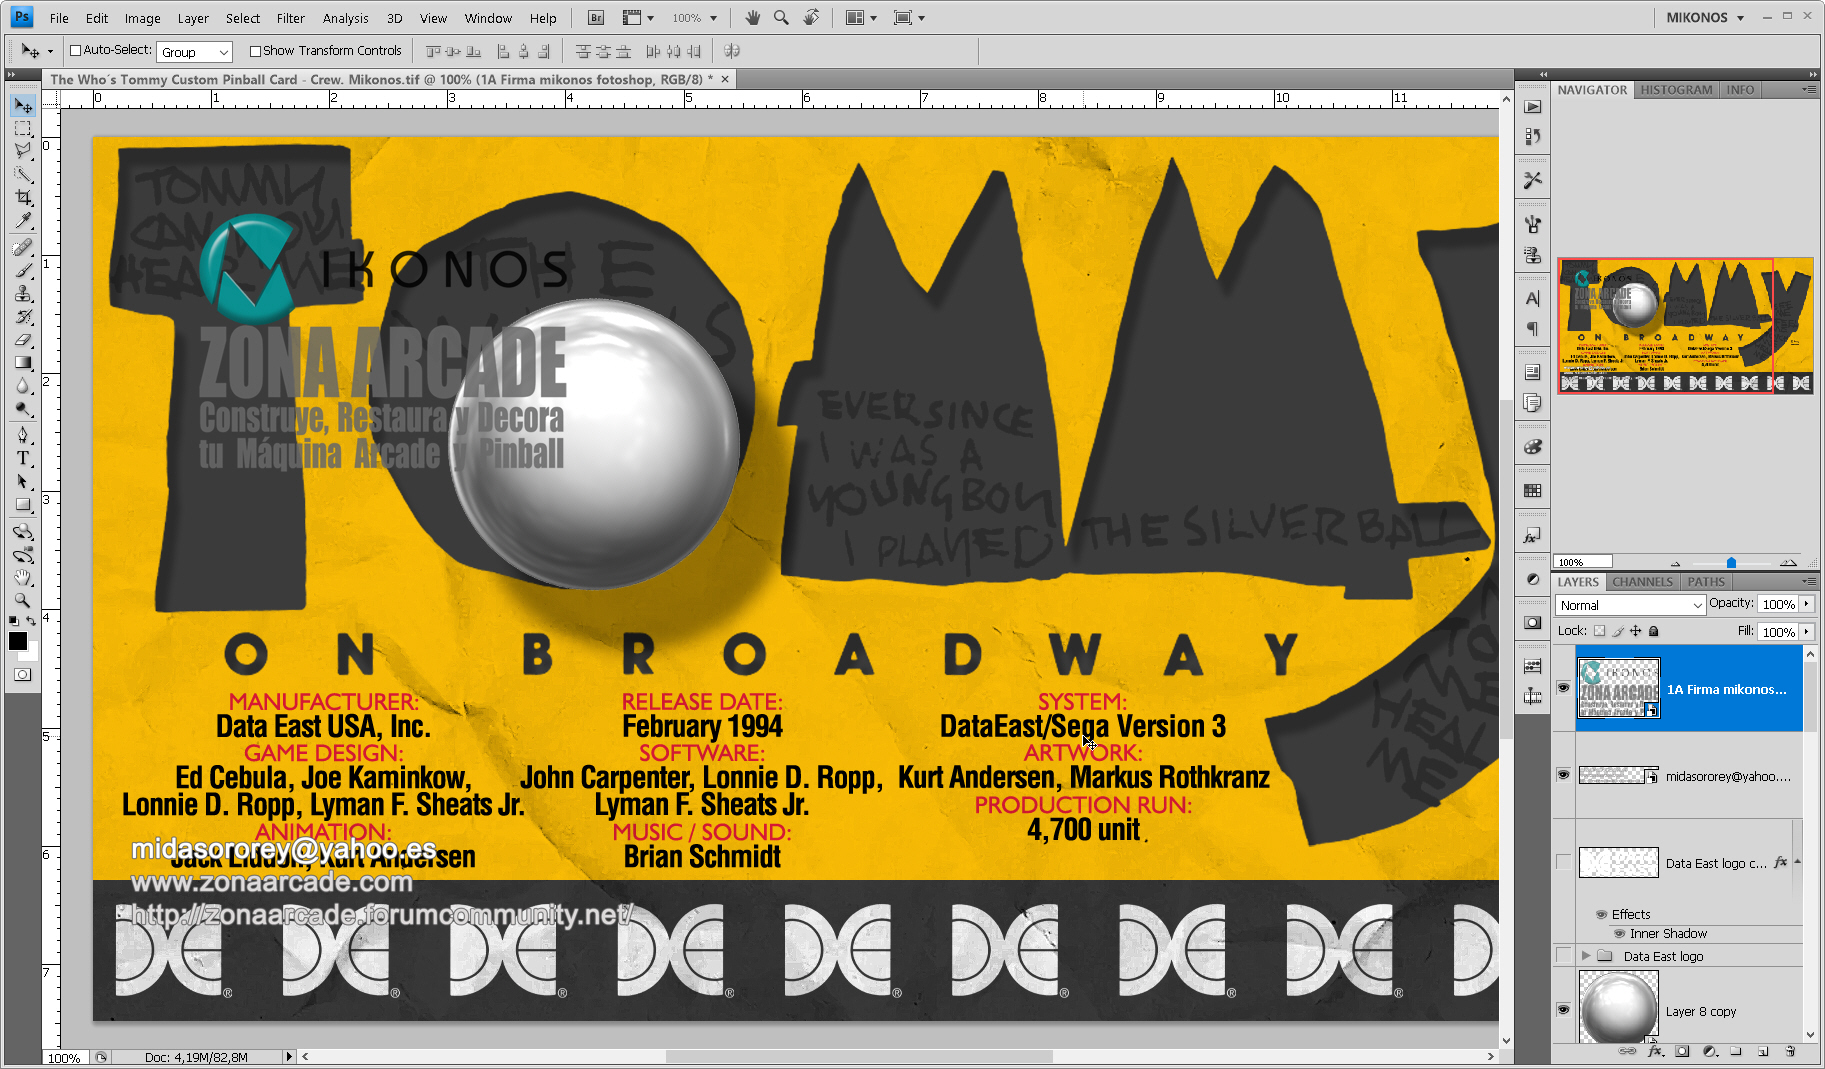Open the Actions panel from the dock

(1532, 107)
